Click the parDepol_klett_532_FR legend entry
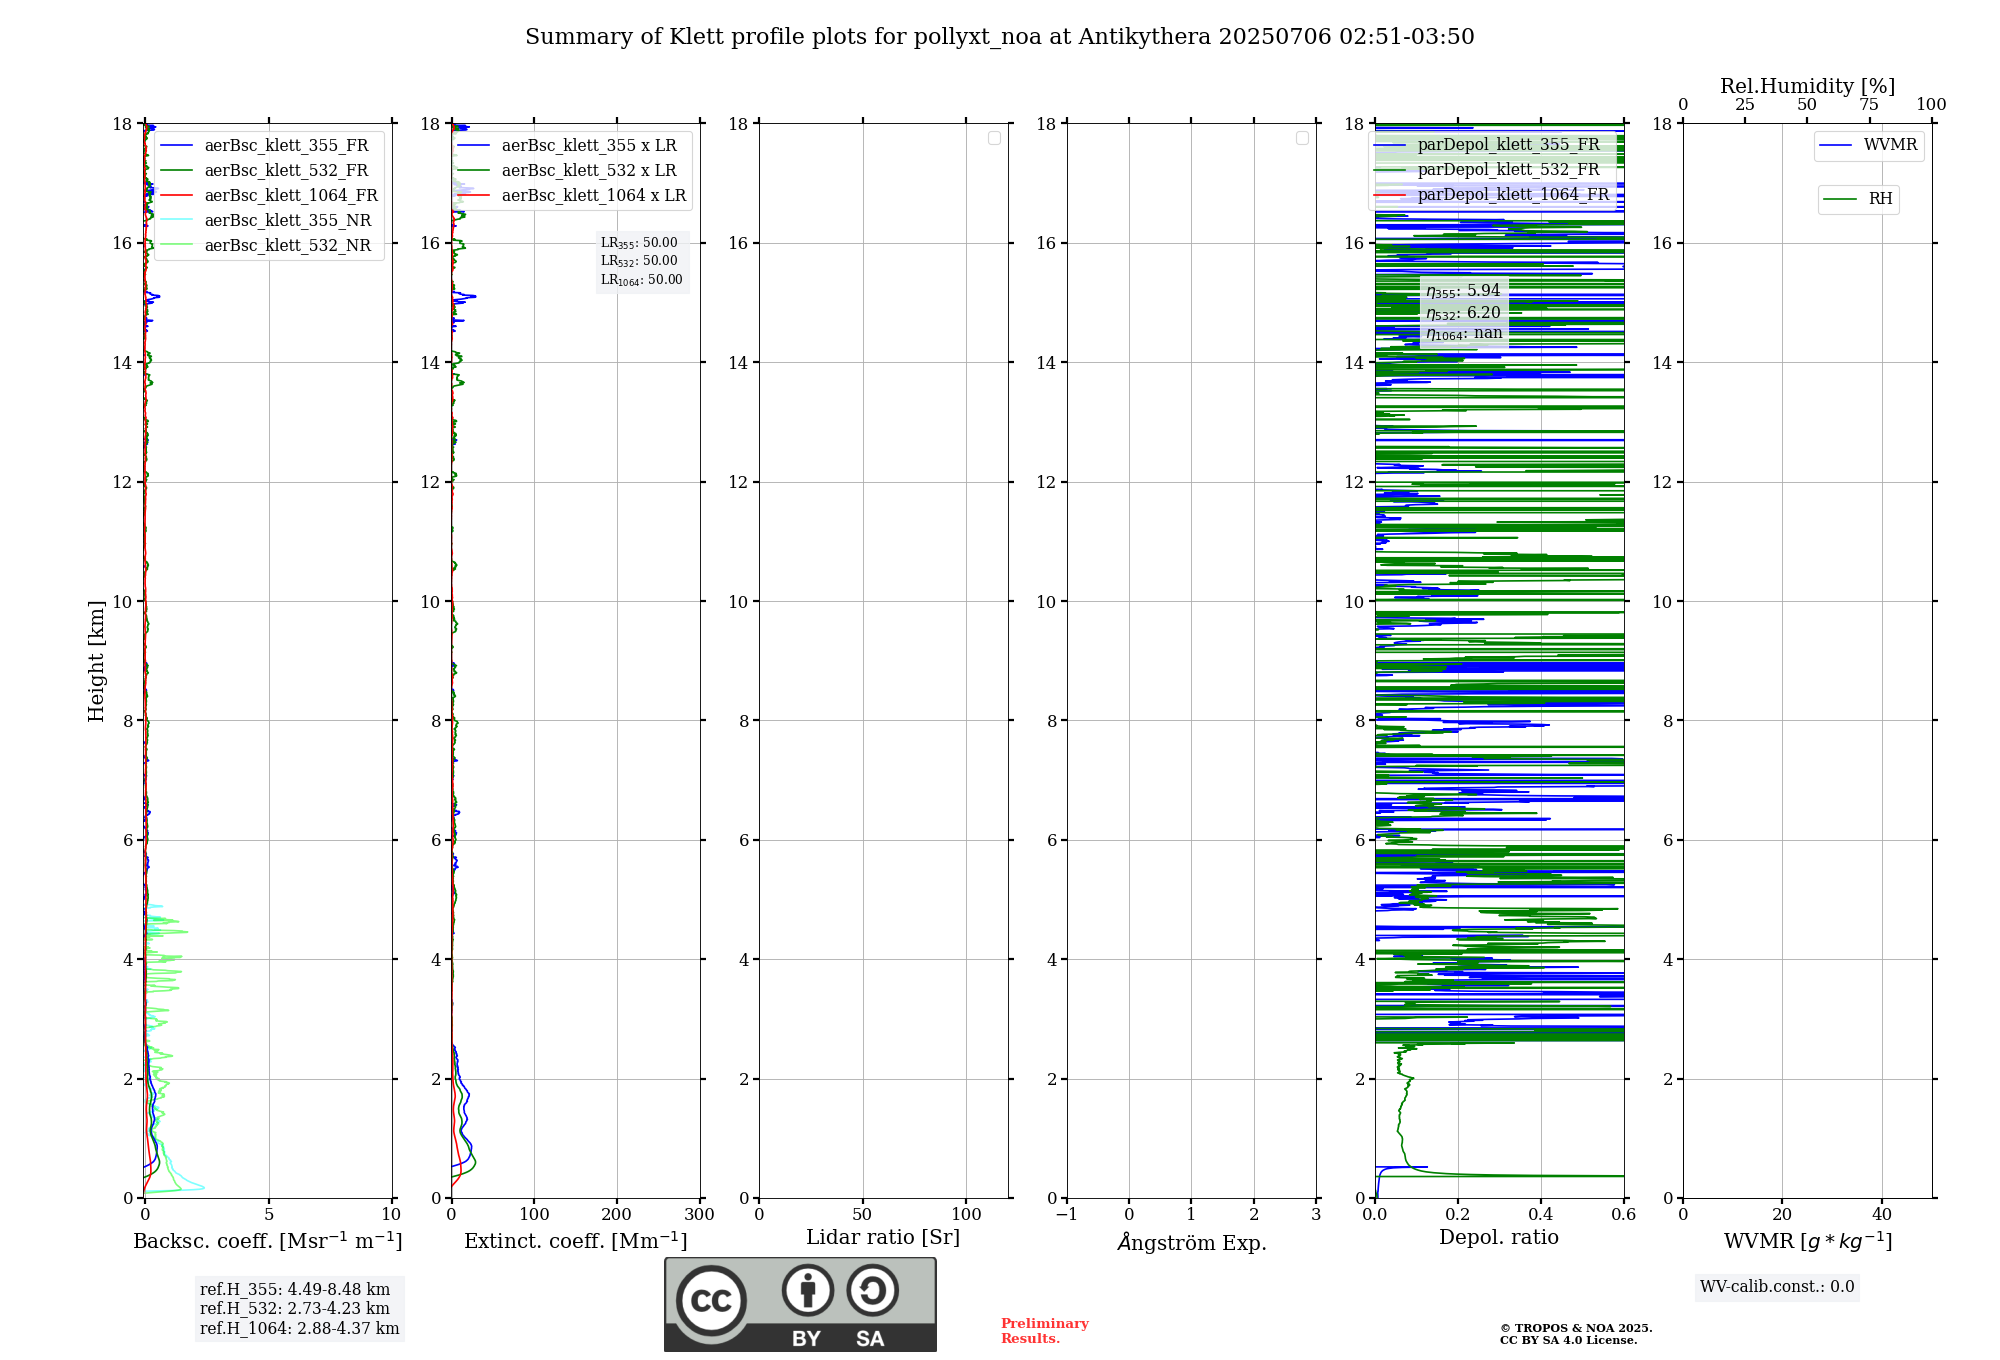This screenshot has width=2000, height=1360. 1487,170
